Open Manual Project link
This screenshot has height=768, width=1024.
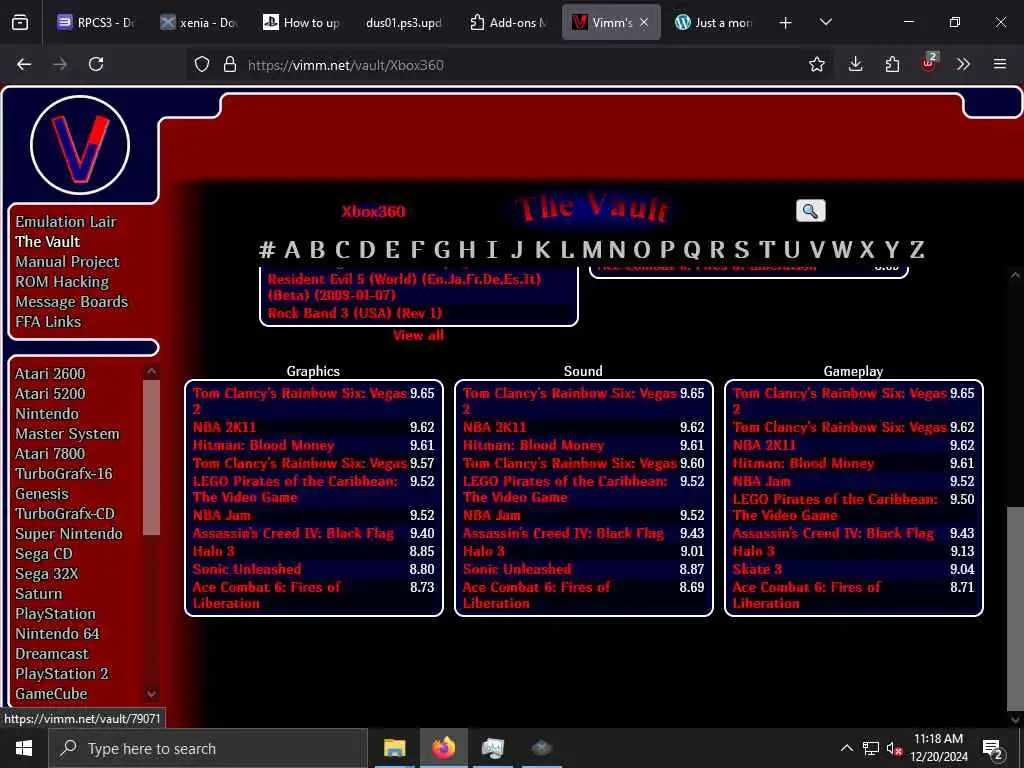[67, 262]
